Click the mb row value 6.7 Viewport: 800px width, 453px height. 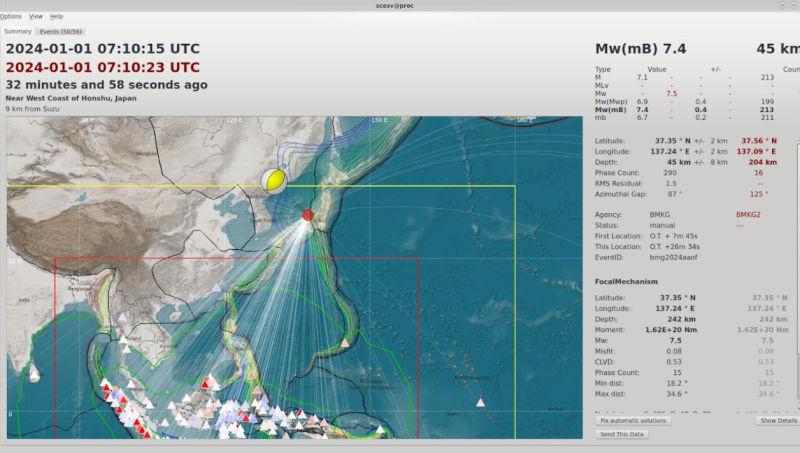(642, 118)
